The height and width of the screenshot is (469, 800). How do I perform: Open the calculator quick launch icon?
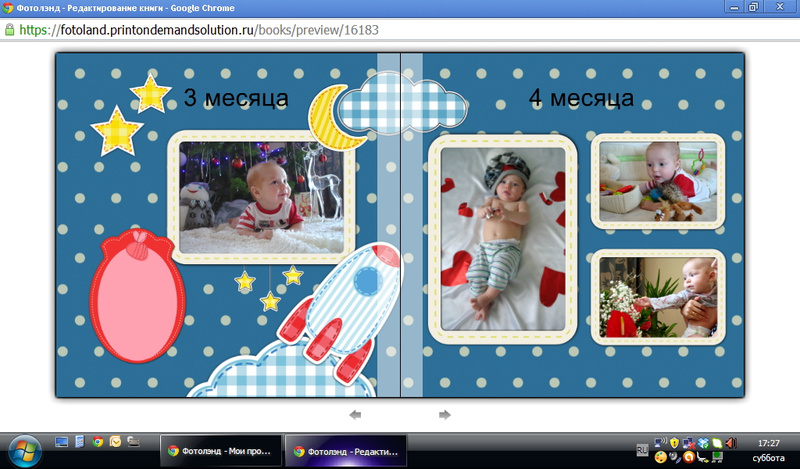(x=80, y=442)
